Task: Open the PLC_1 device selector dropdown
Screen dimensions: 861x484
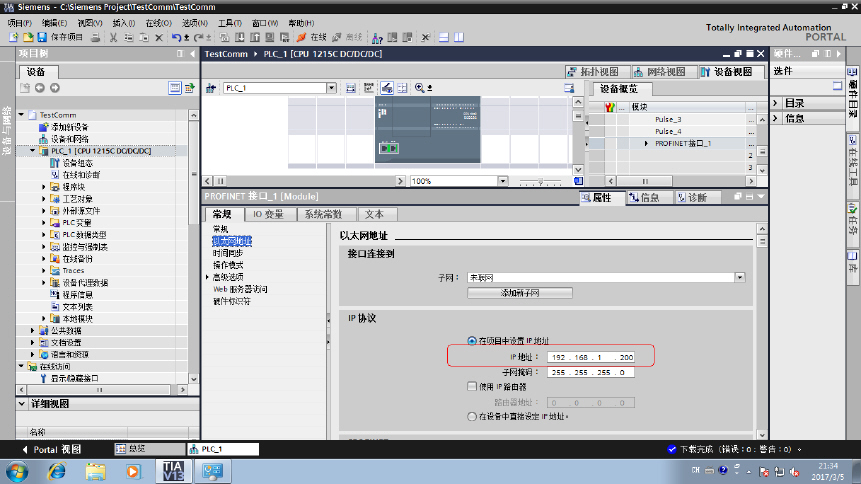Action: click(331, 88)
